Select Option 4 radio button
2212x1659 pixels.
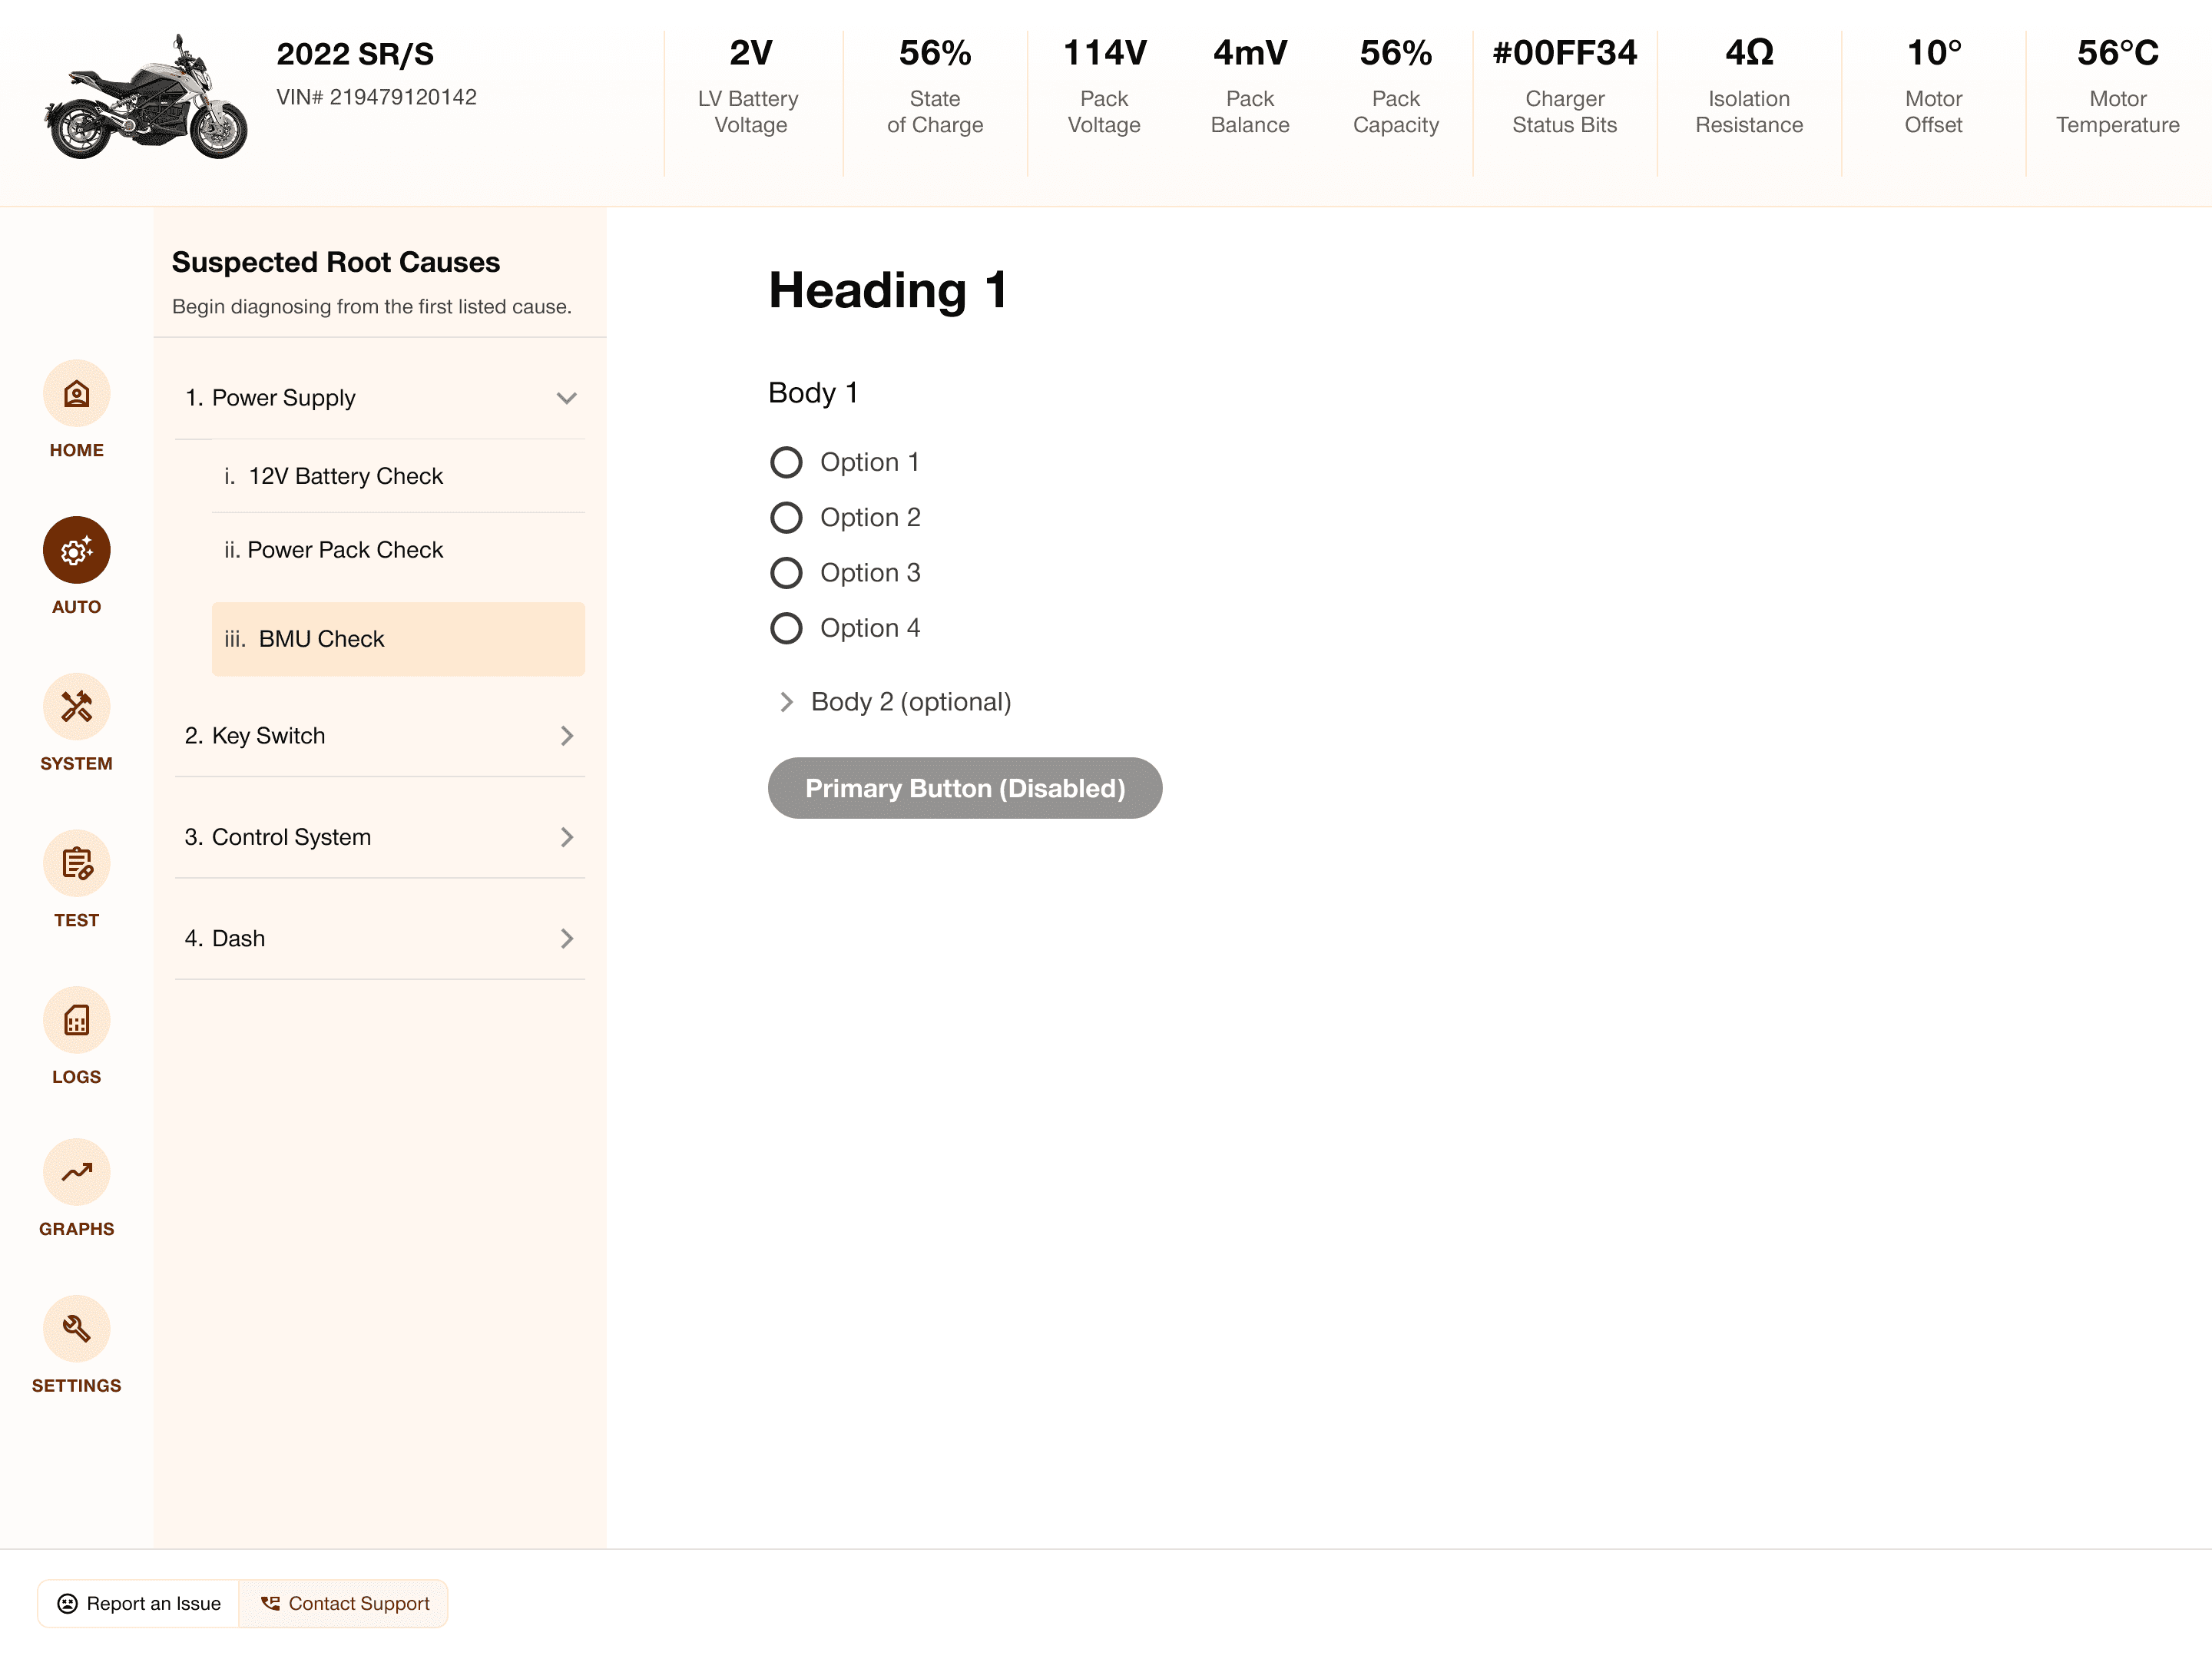tap(786, 628)
